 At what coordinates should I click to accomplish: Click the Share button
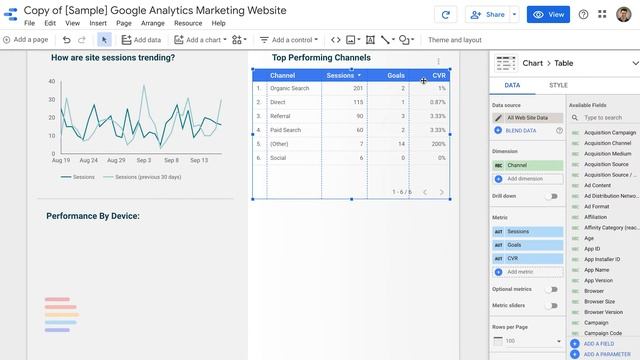click(488, 15)
